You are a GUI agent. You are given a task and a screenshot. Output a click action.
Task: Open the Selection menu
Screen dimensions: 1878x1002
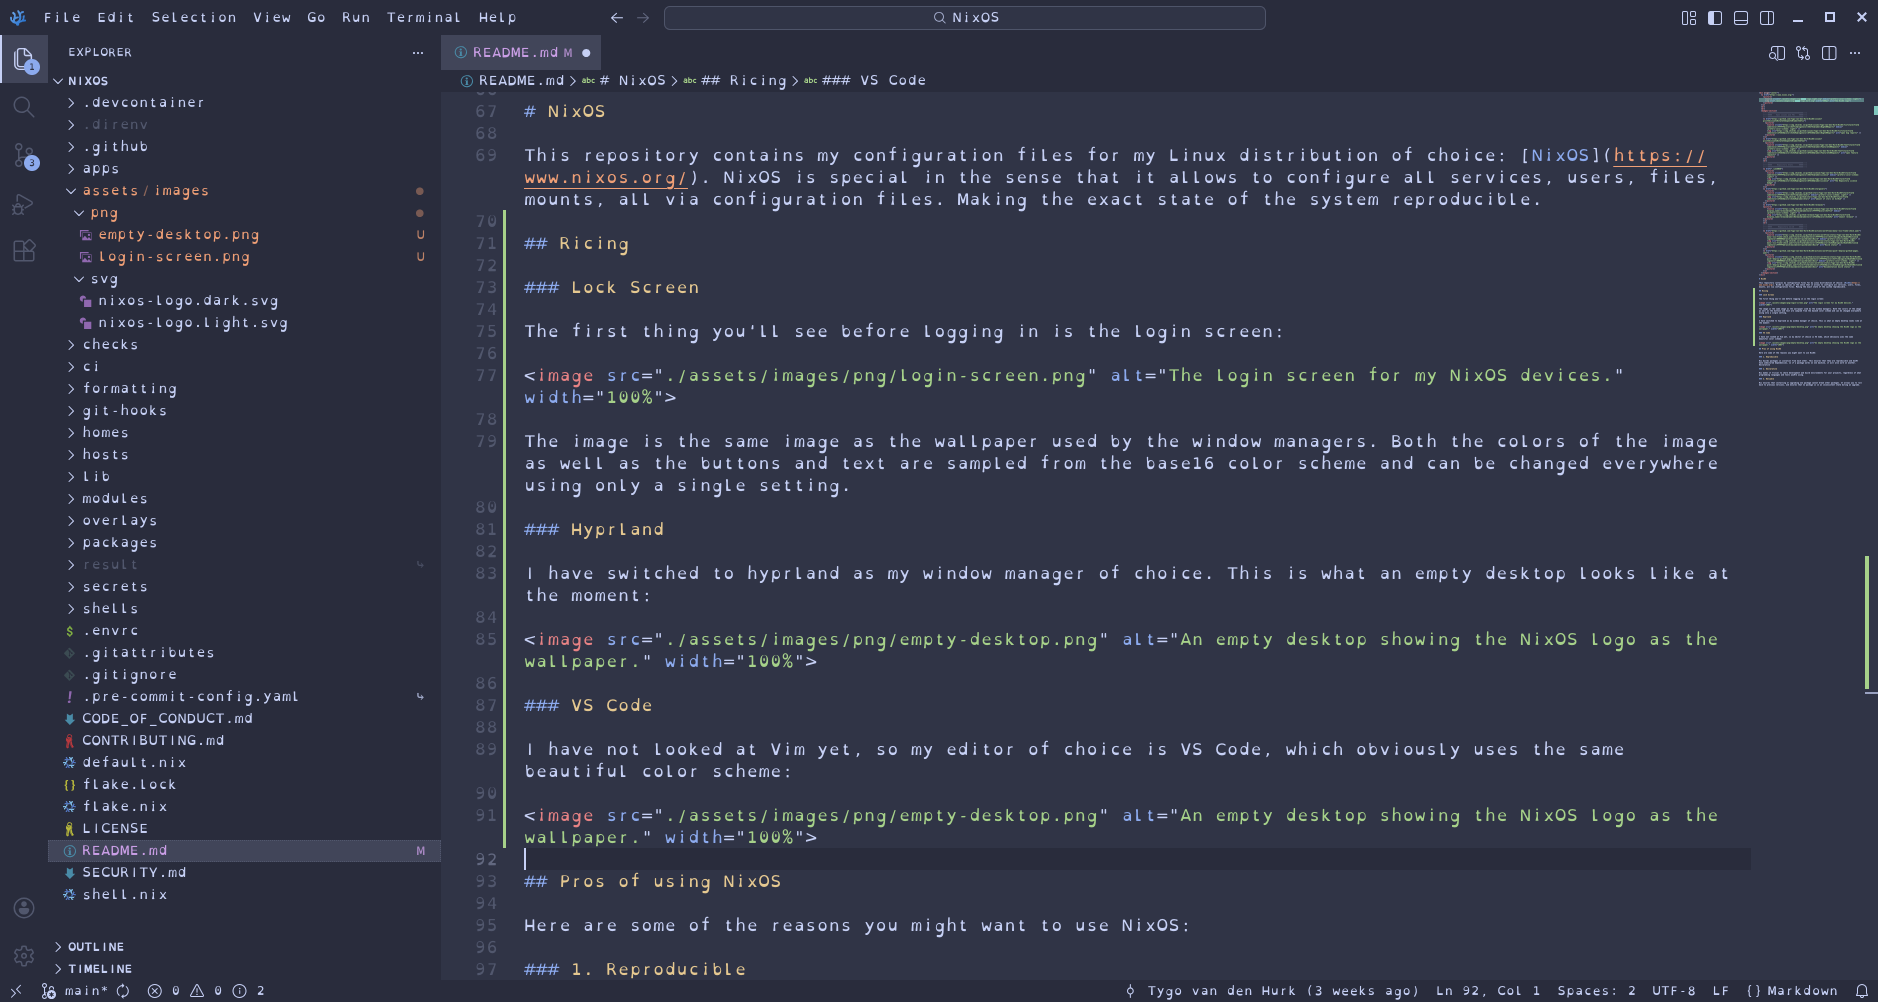coord(194,18)
